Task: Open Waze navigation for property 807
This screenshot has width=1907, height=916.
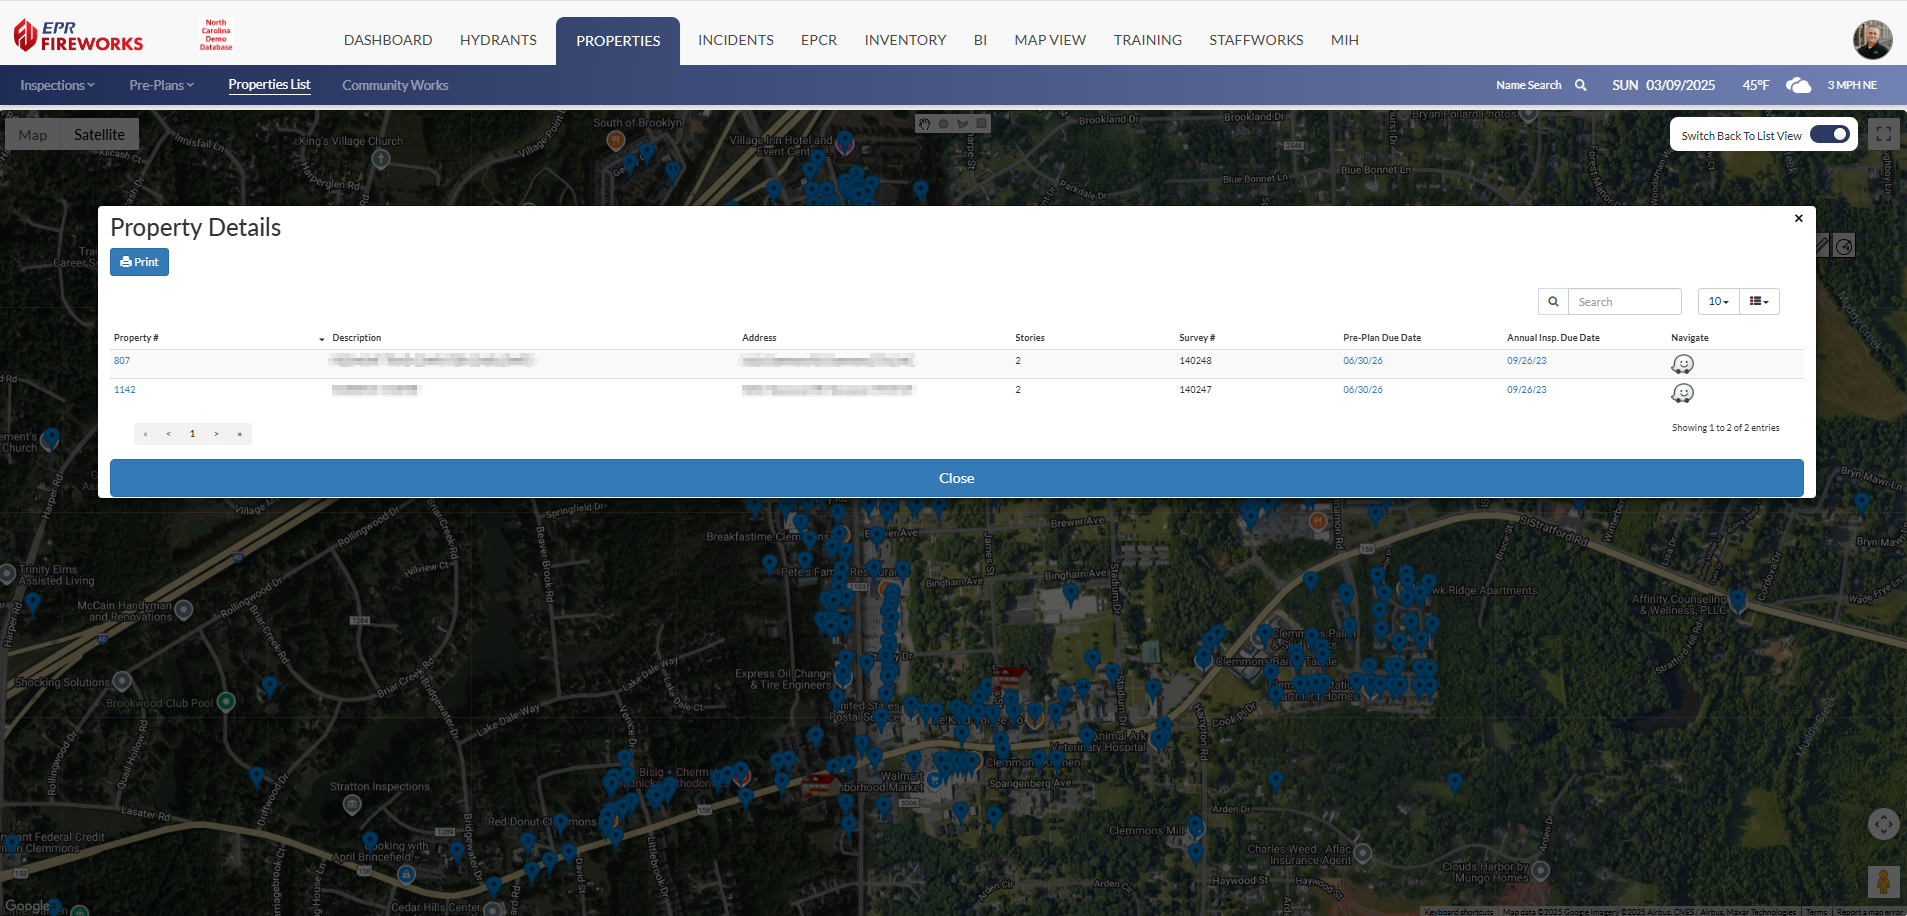Action: [1682, 364]
